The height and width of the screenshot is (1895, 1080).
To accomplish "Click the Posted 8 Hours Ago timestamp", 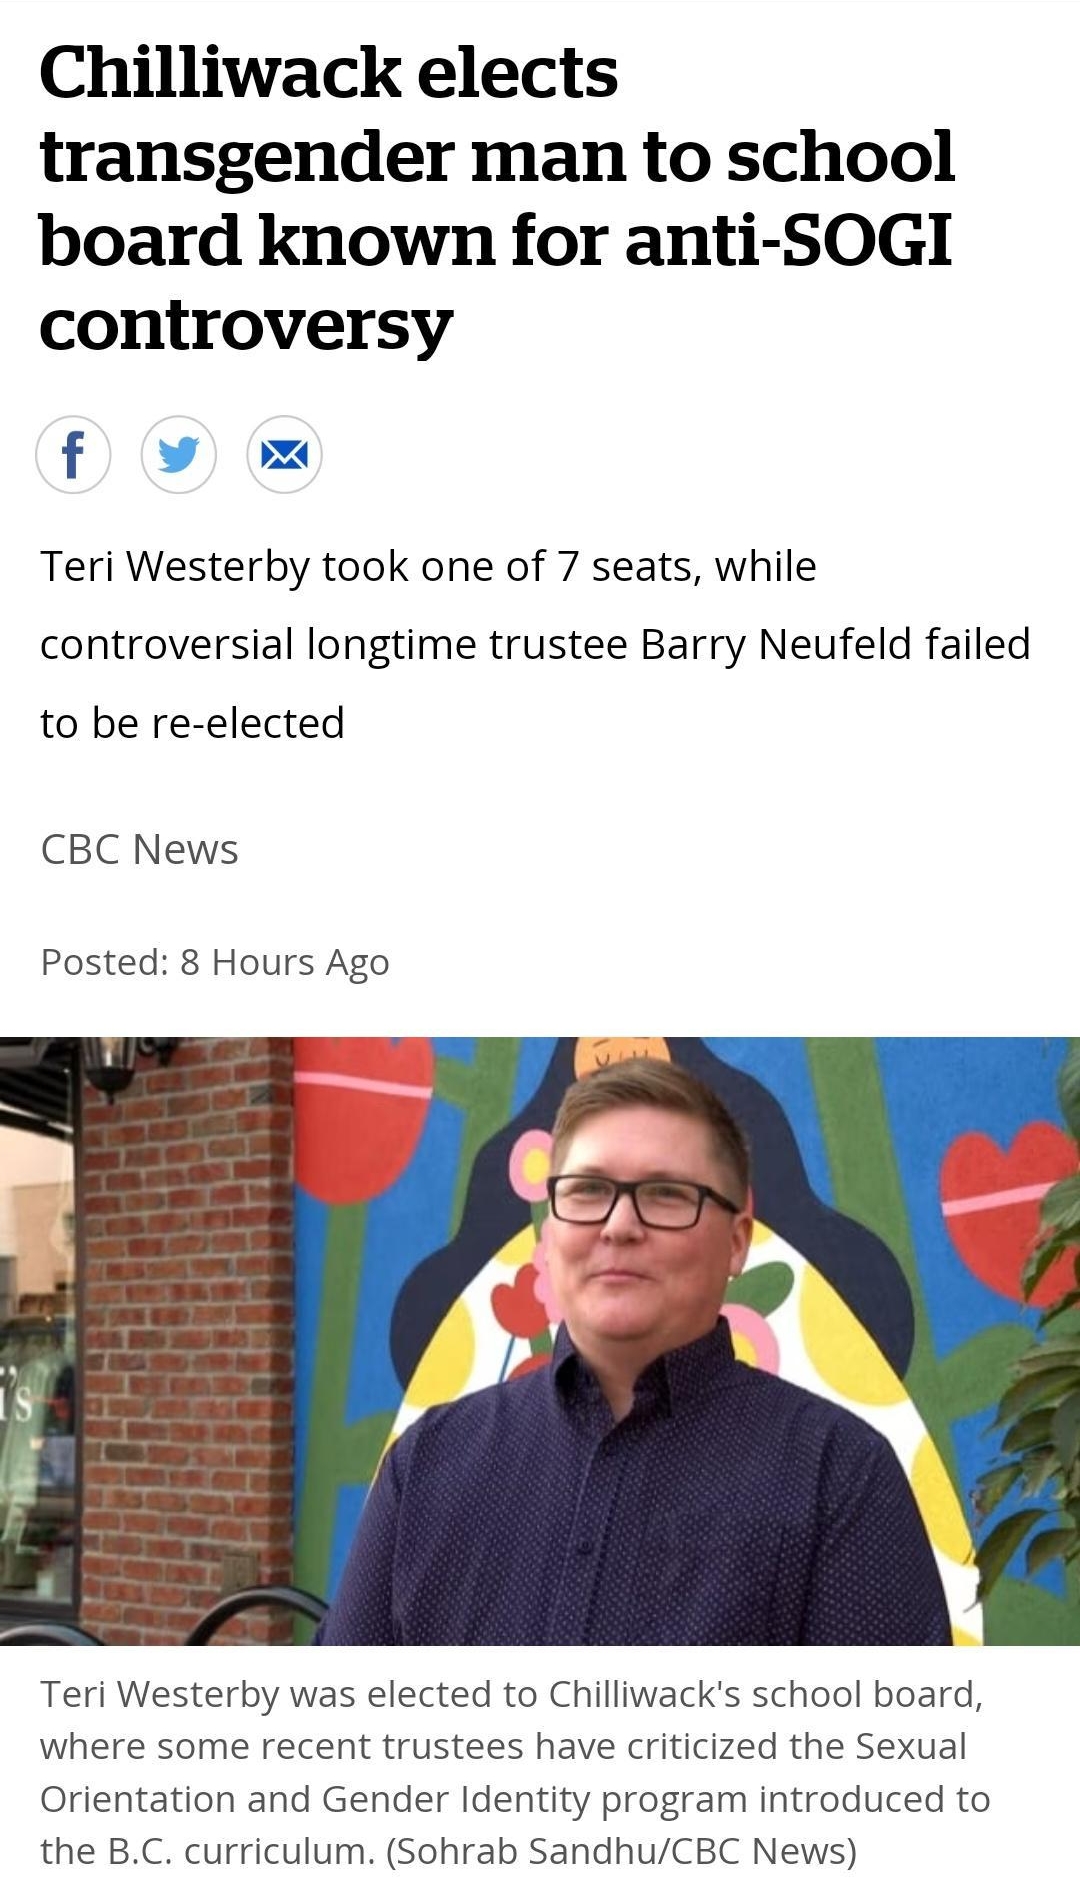I will (x=214, y=962).
